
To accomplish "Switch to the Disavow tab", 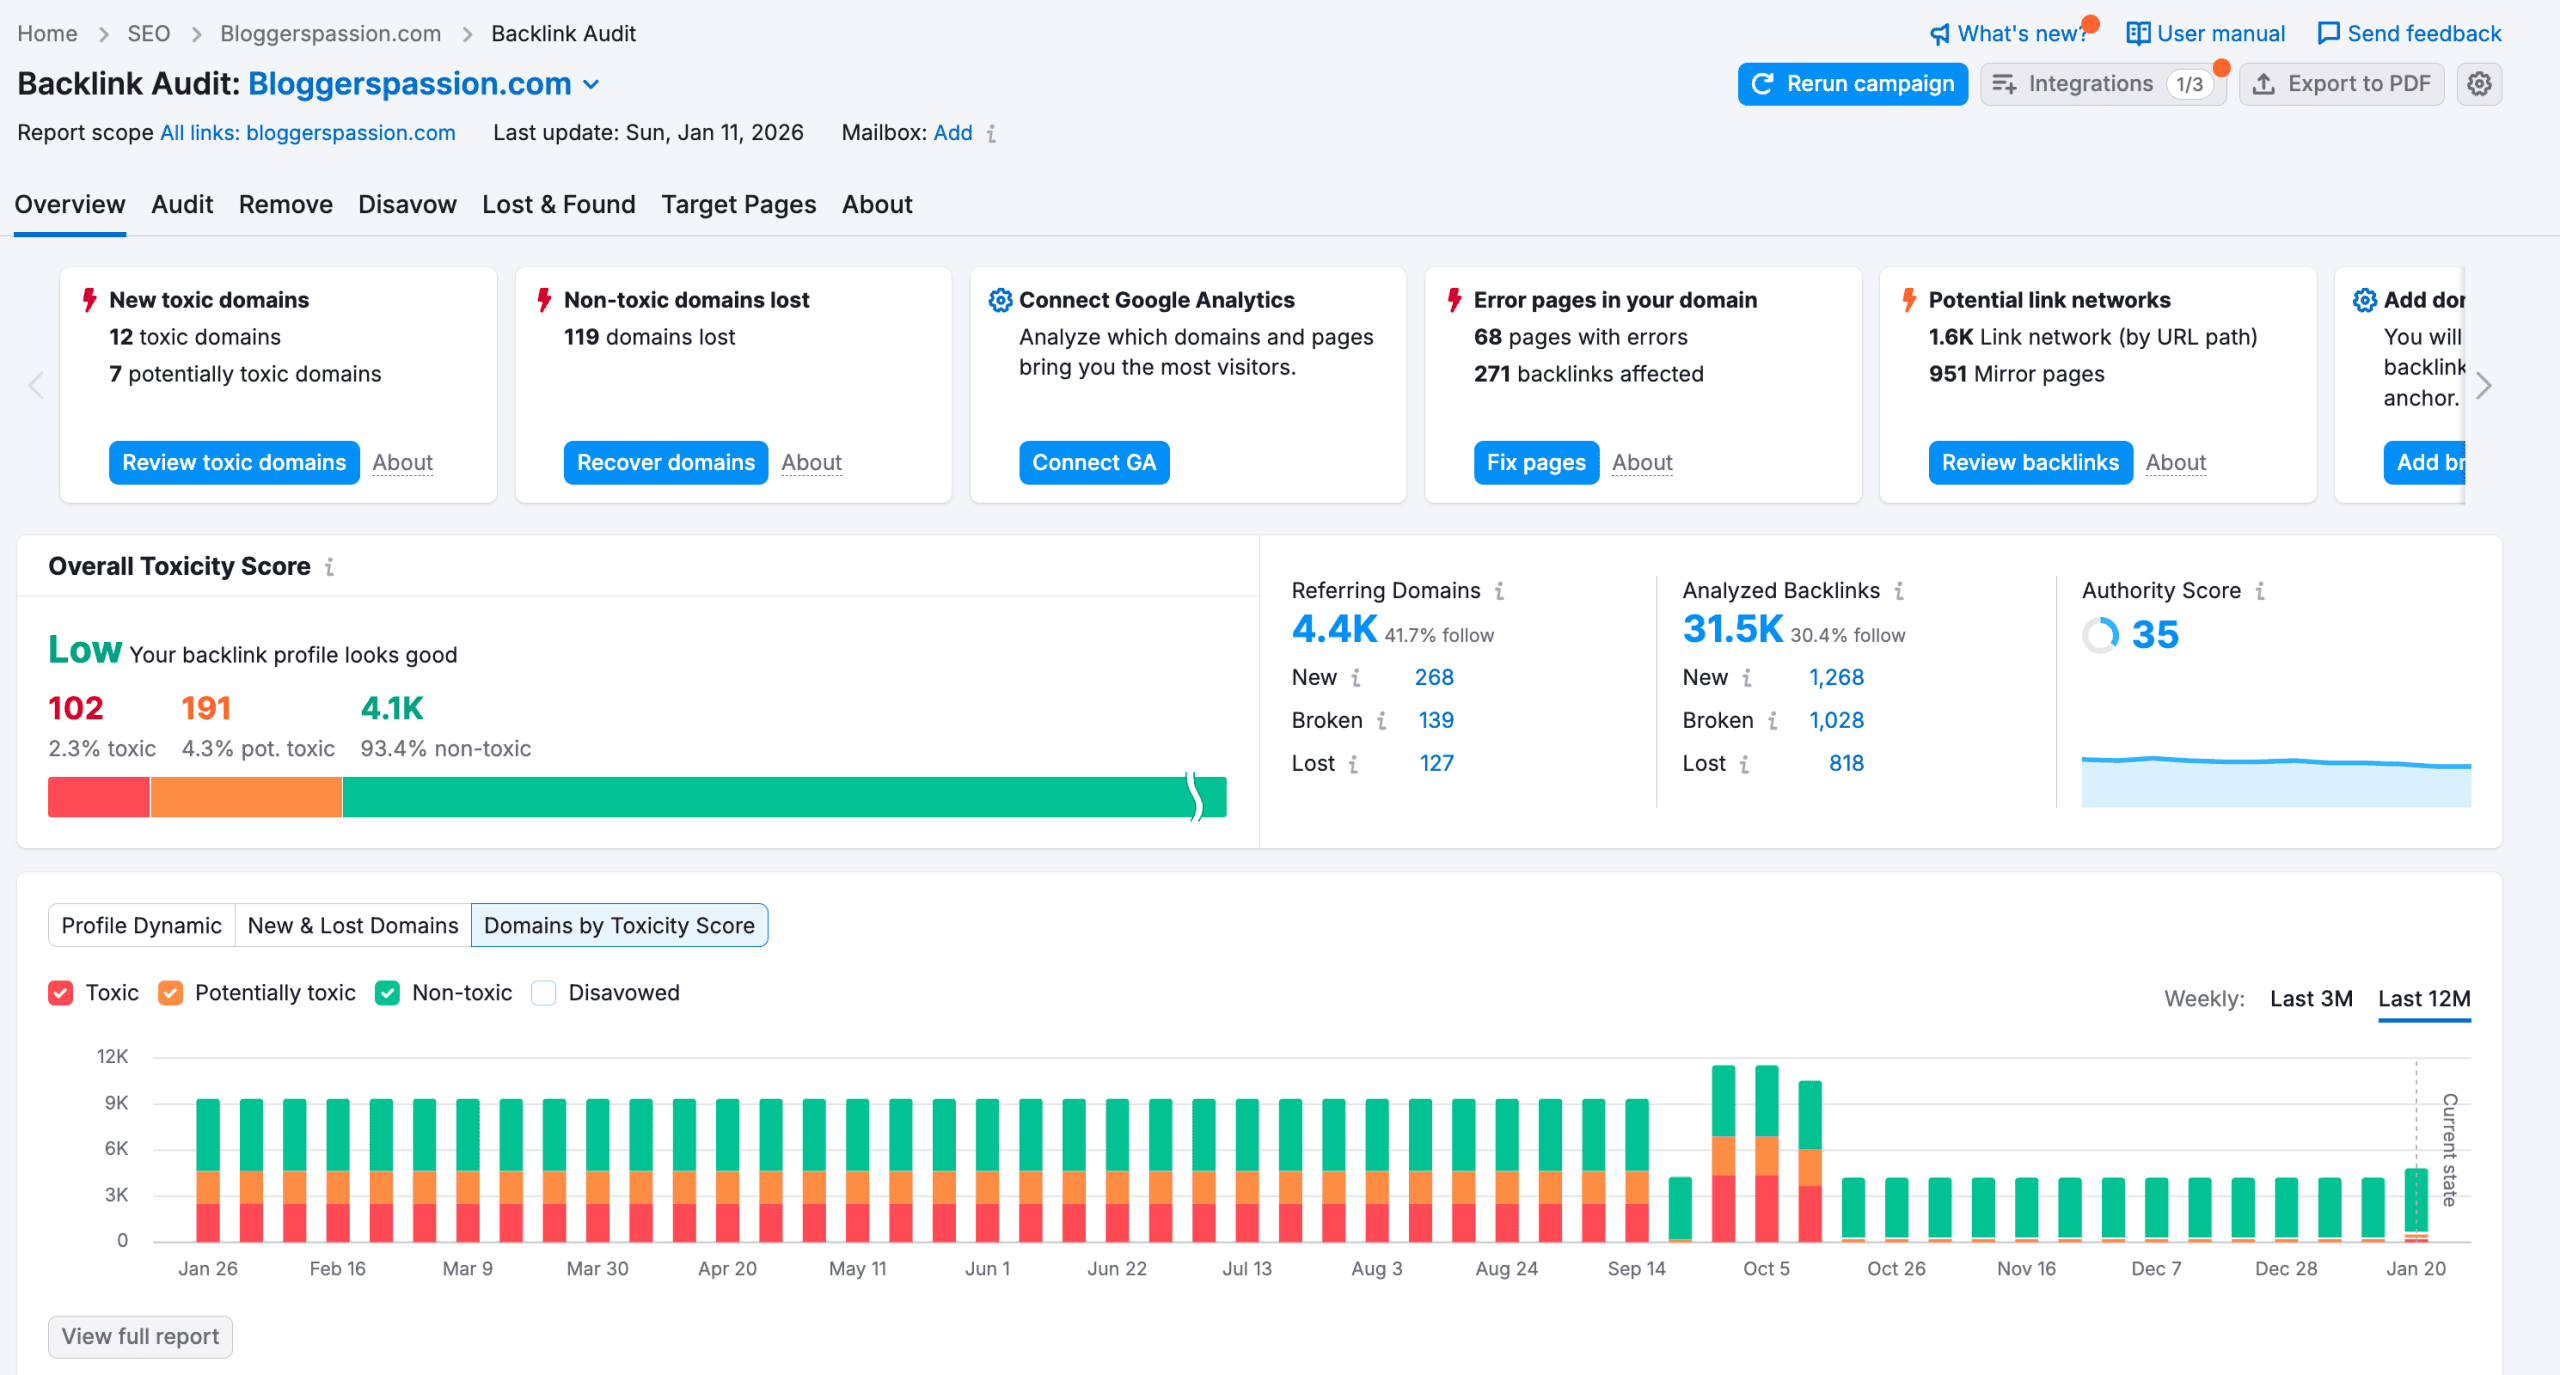I will point(407,204).
